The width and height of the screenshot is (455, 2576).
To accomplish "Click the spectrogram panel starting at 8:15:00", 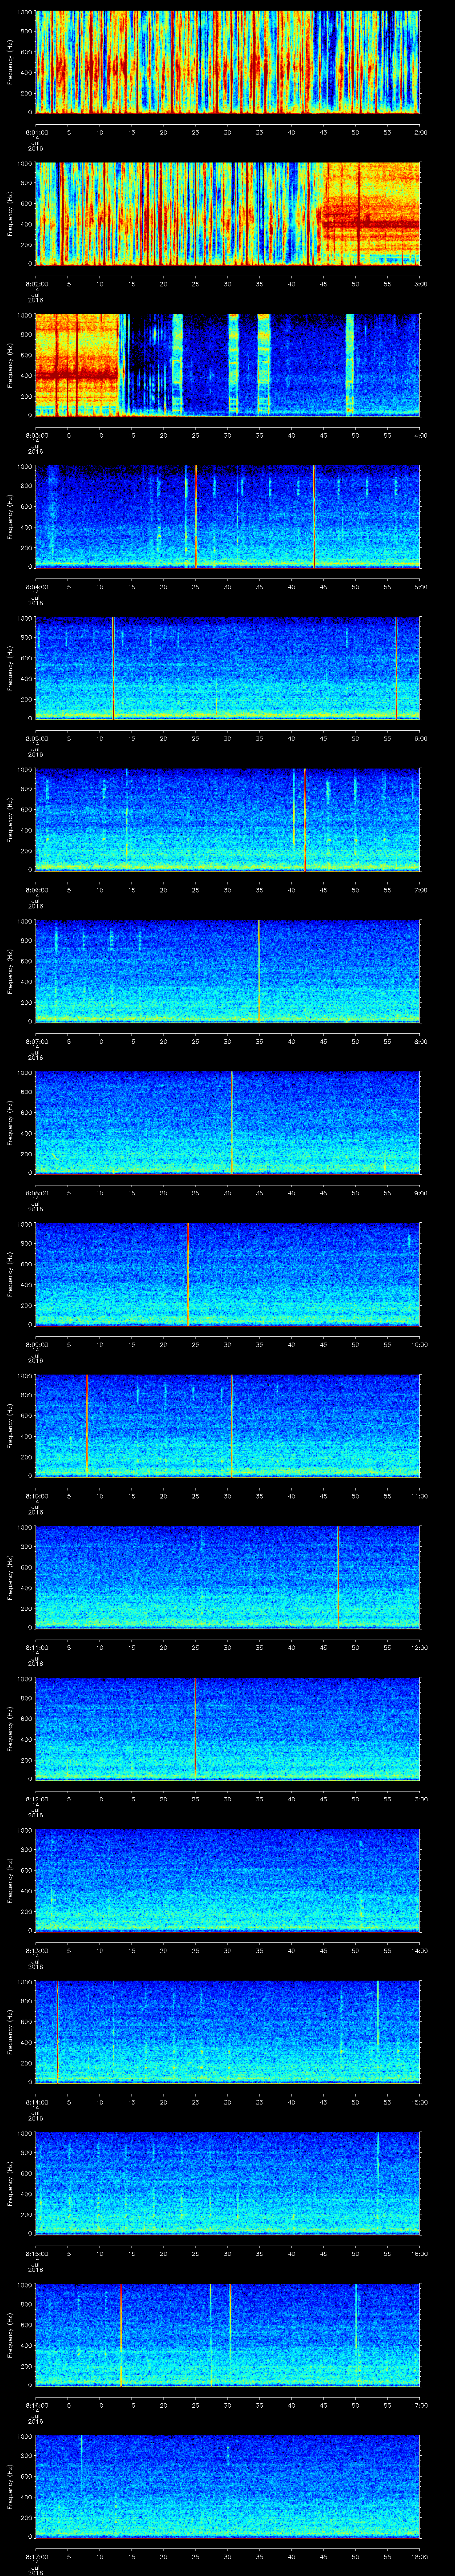I will point(228,2184).
